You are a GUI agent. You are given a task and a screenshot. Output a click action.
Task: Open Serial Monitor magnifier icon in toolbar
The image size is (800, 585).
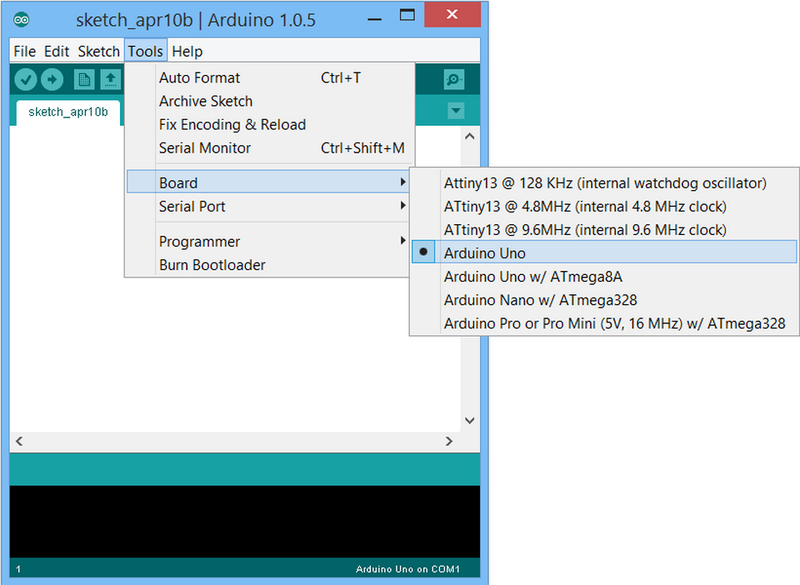coord(454,80)
